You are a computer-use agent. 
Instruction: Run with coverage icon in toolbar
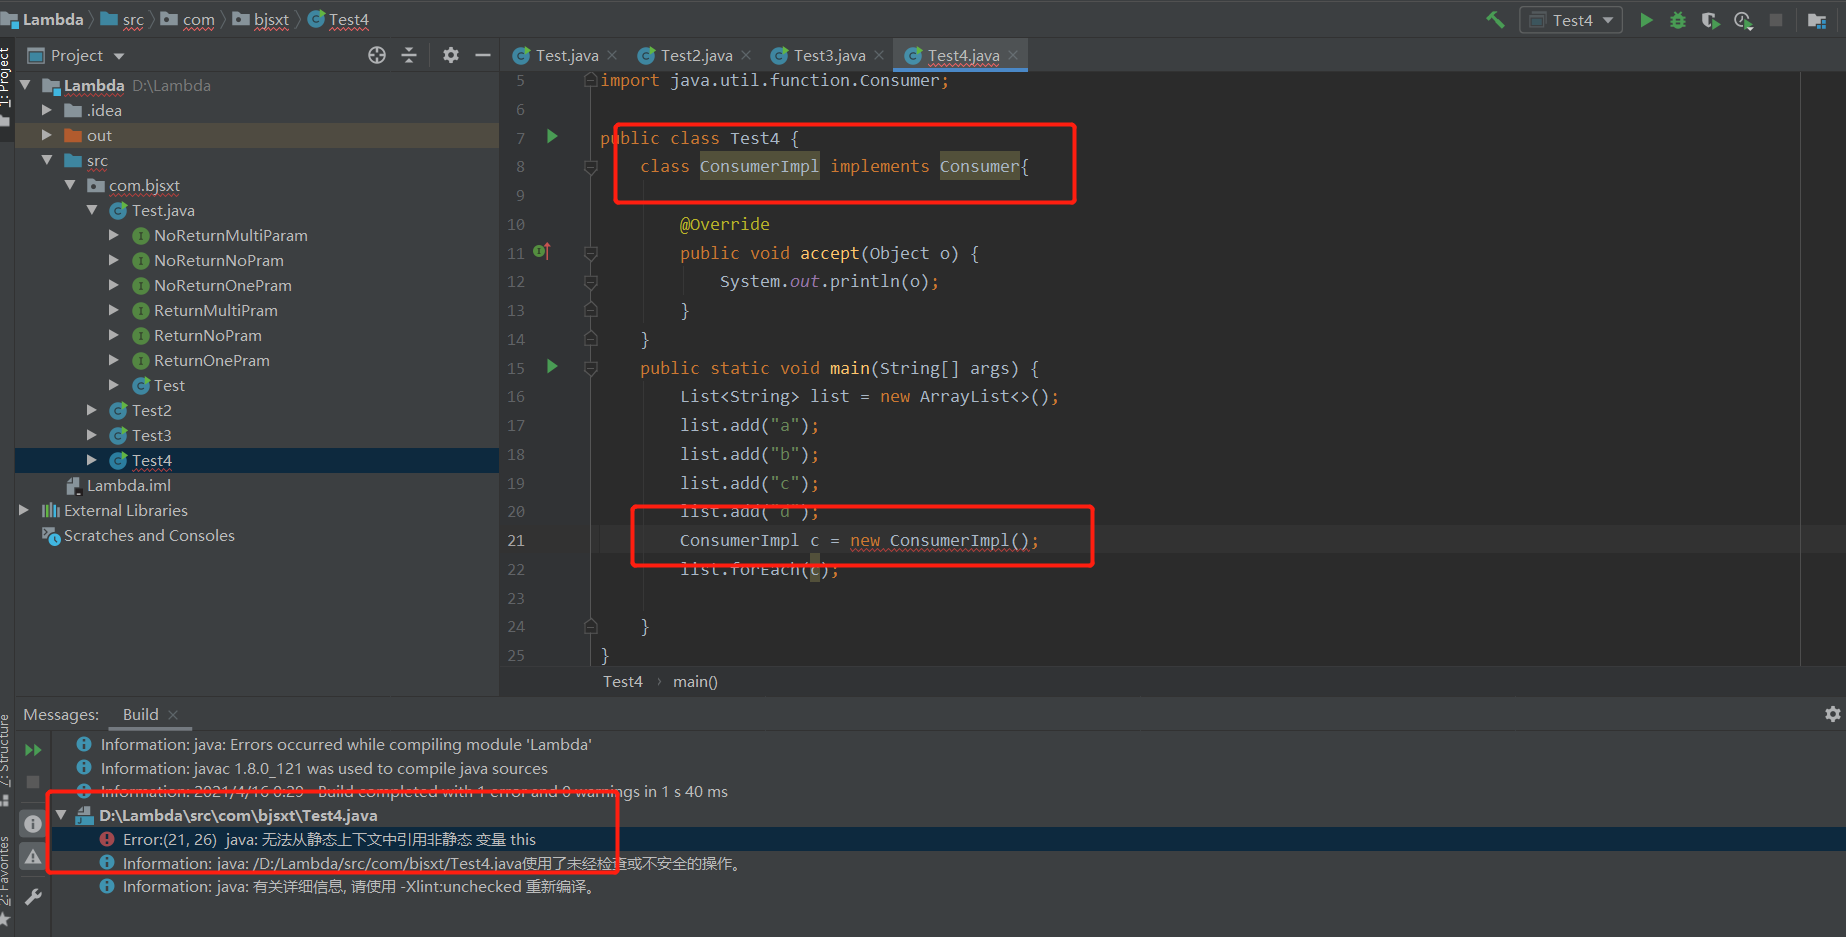[x=1711, y=20]
